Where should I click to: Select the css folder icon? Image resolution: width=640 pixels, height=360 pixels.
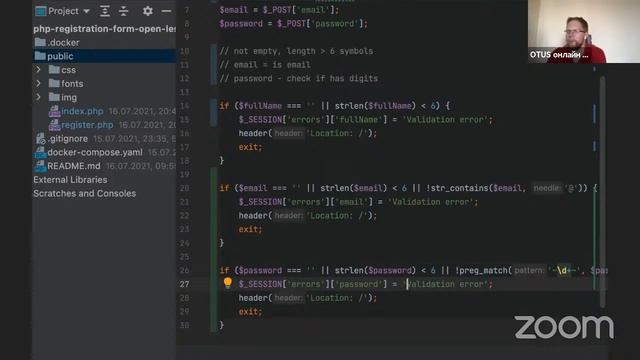point(54,69)
